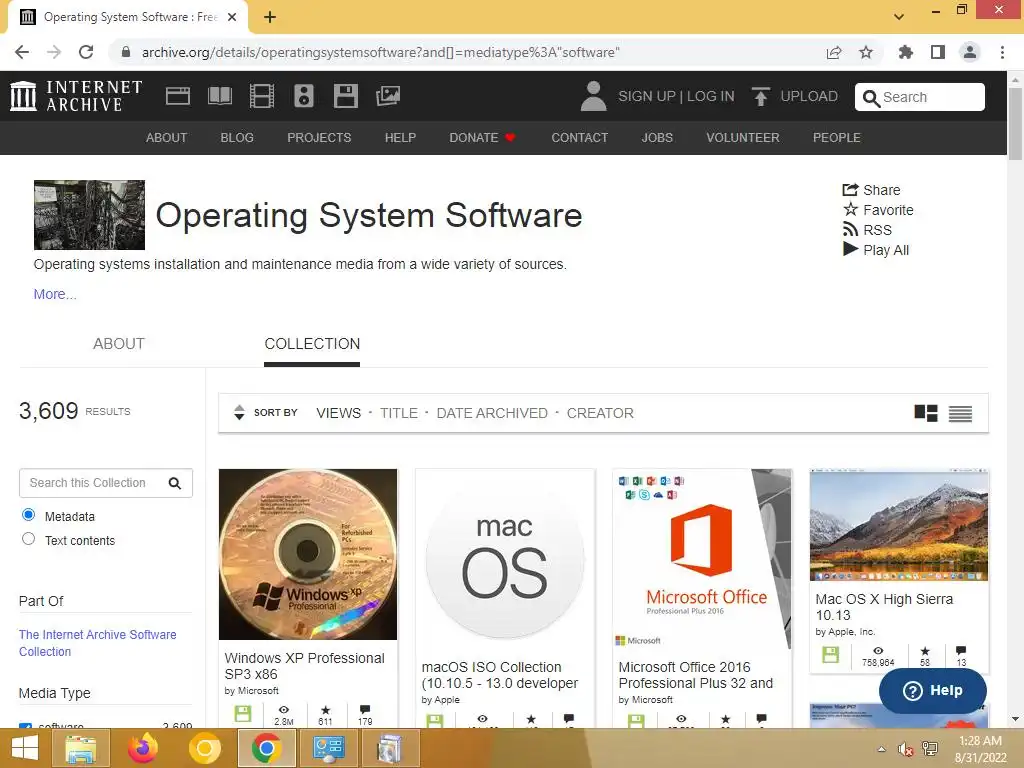Click the SIGN UP | LOG IN link
The width and height of the screenshot is (1024, 768).
tap(676, 96)
